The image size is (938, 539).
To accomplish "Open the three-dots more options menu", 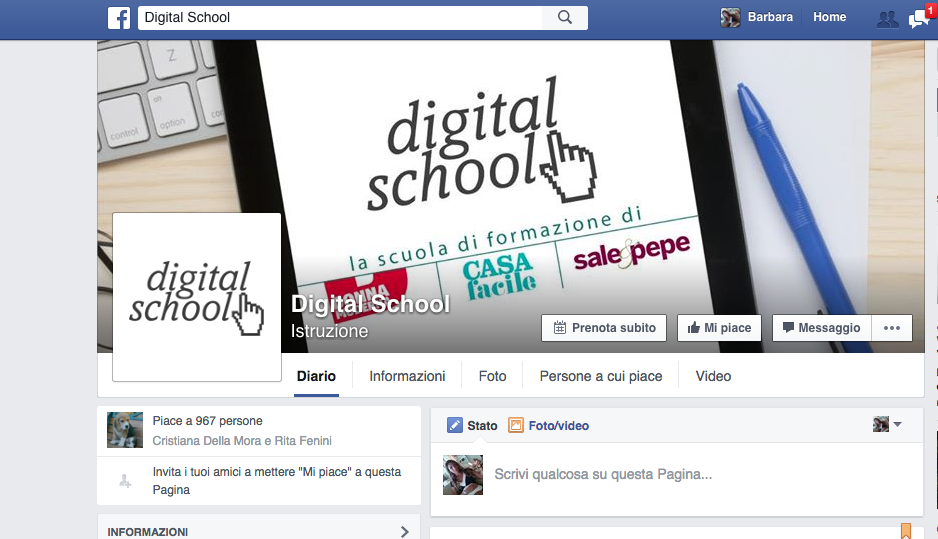I will coord(892,328).
